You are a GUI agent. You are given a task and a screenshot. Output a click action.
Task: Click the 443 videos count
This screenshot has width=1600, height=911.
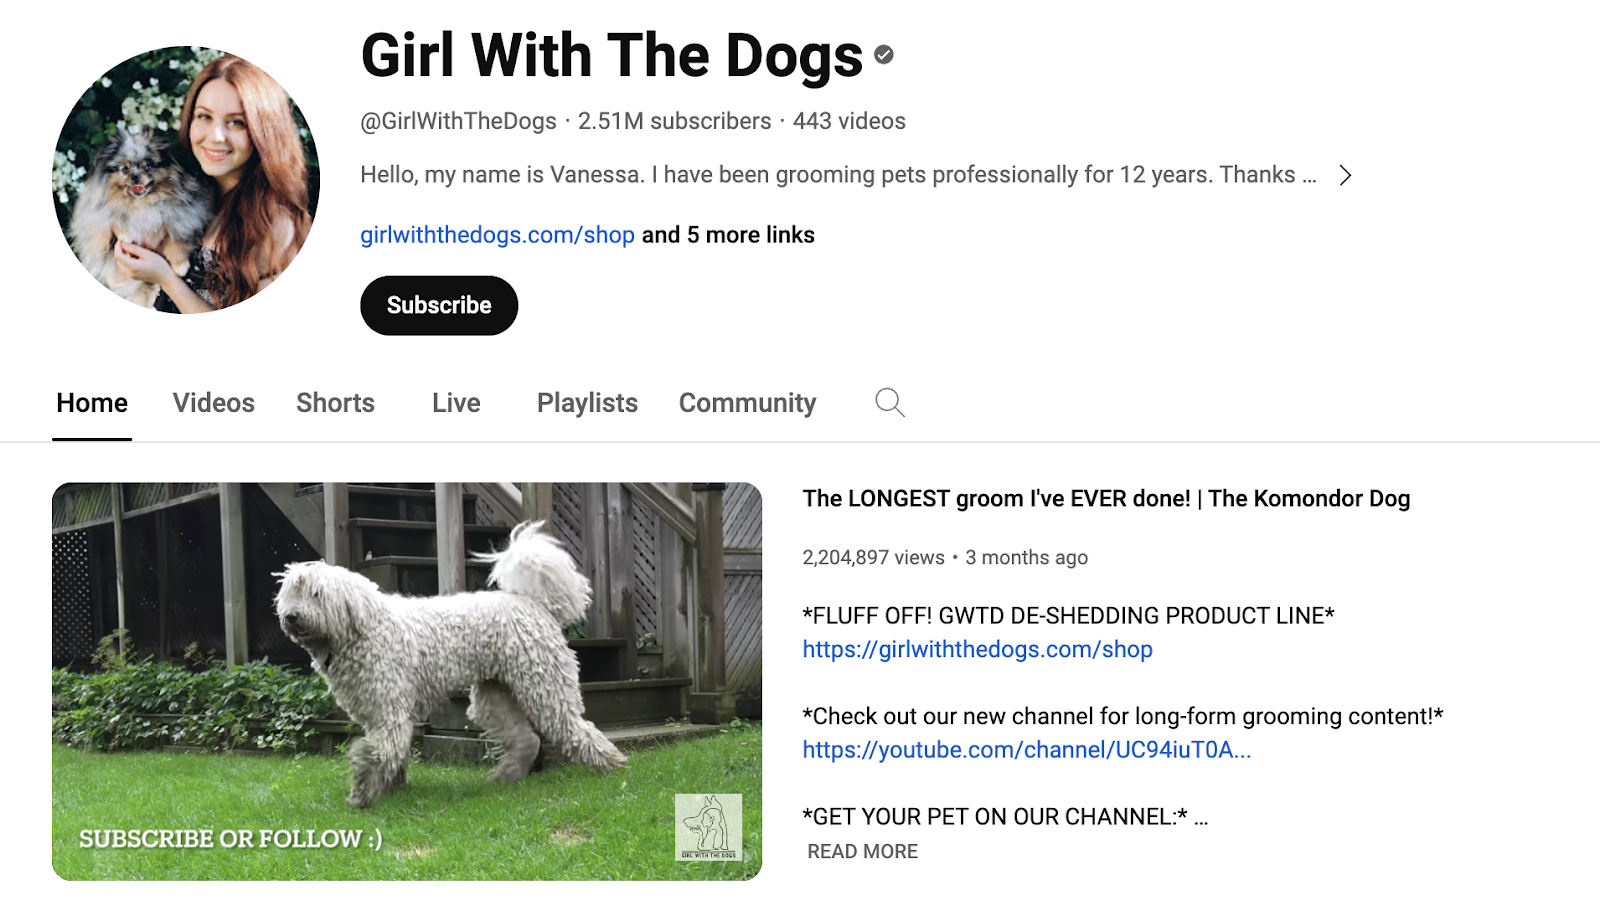tap(849, 121)
